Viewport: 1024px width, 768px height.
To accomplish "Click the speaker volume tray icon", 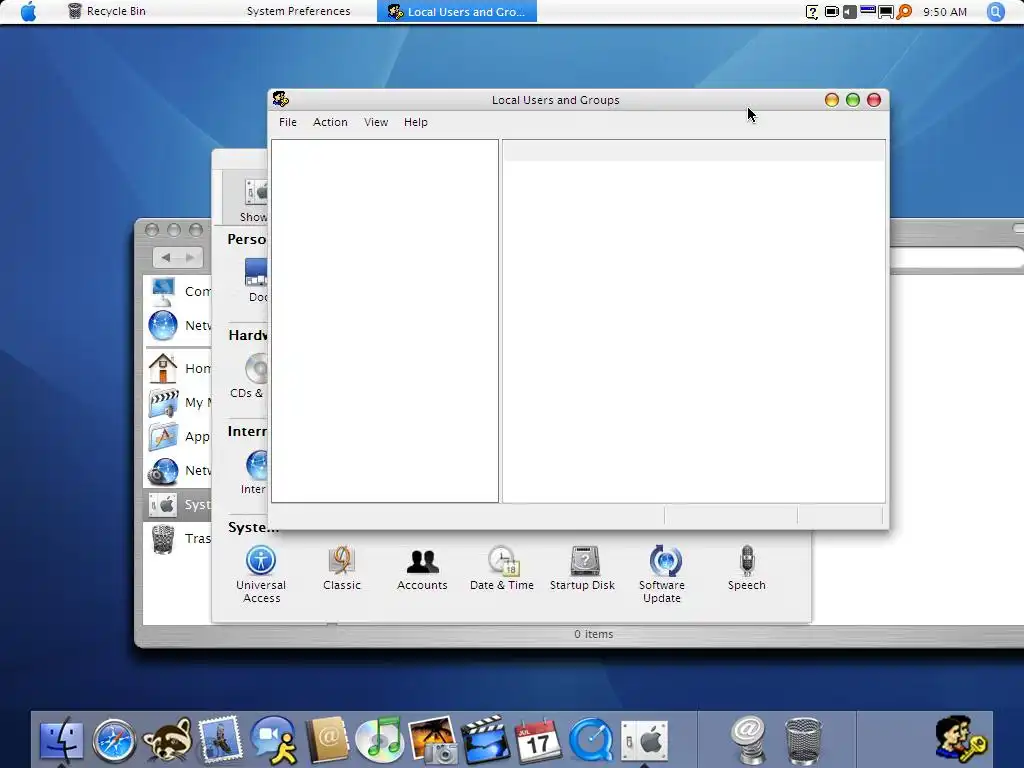I will [x=850, y=12].
